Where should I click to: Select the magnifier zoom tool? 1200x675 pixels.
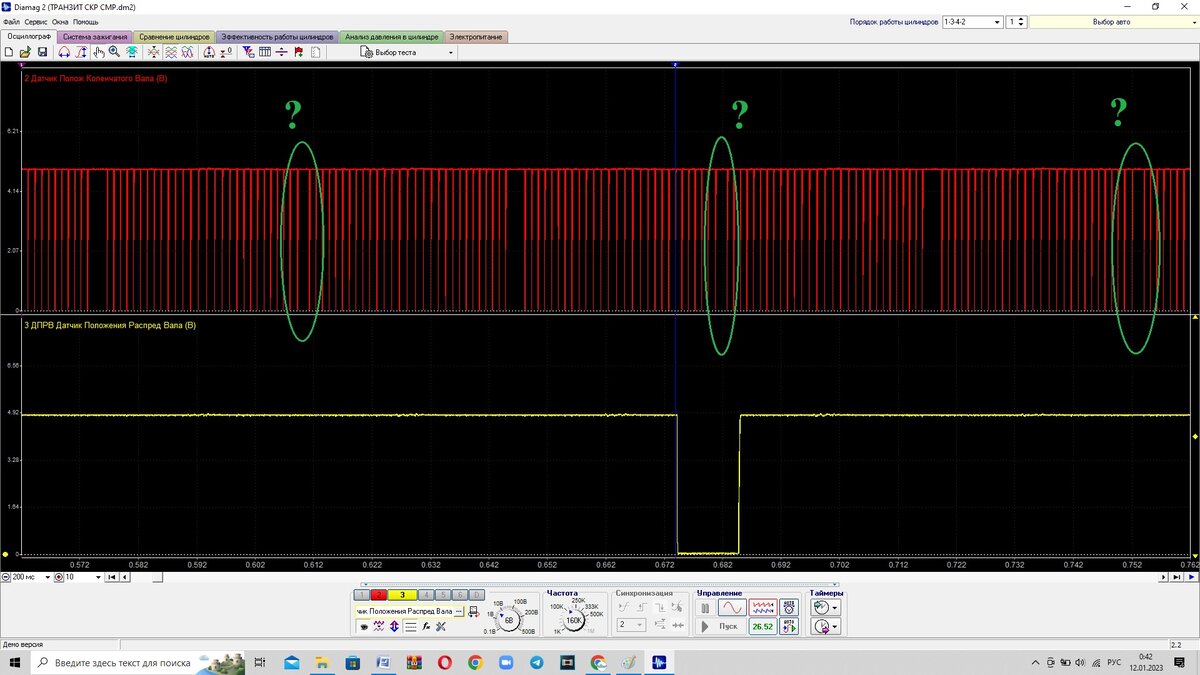tap(115, 52)
